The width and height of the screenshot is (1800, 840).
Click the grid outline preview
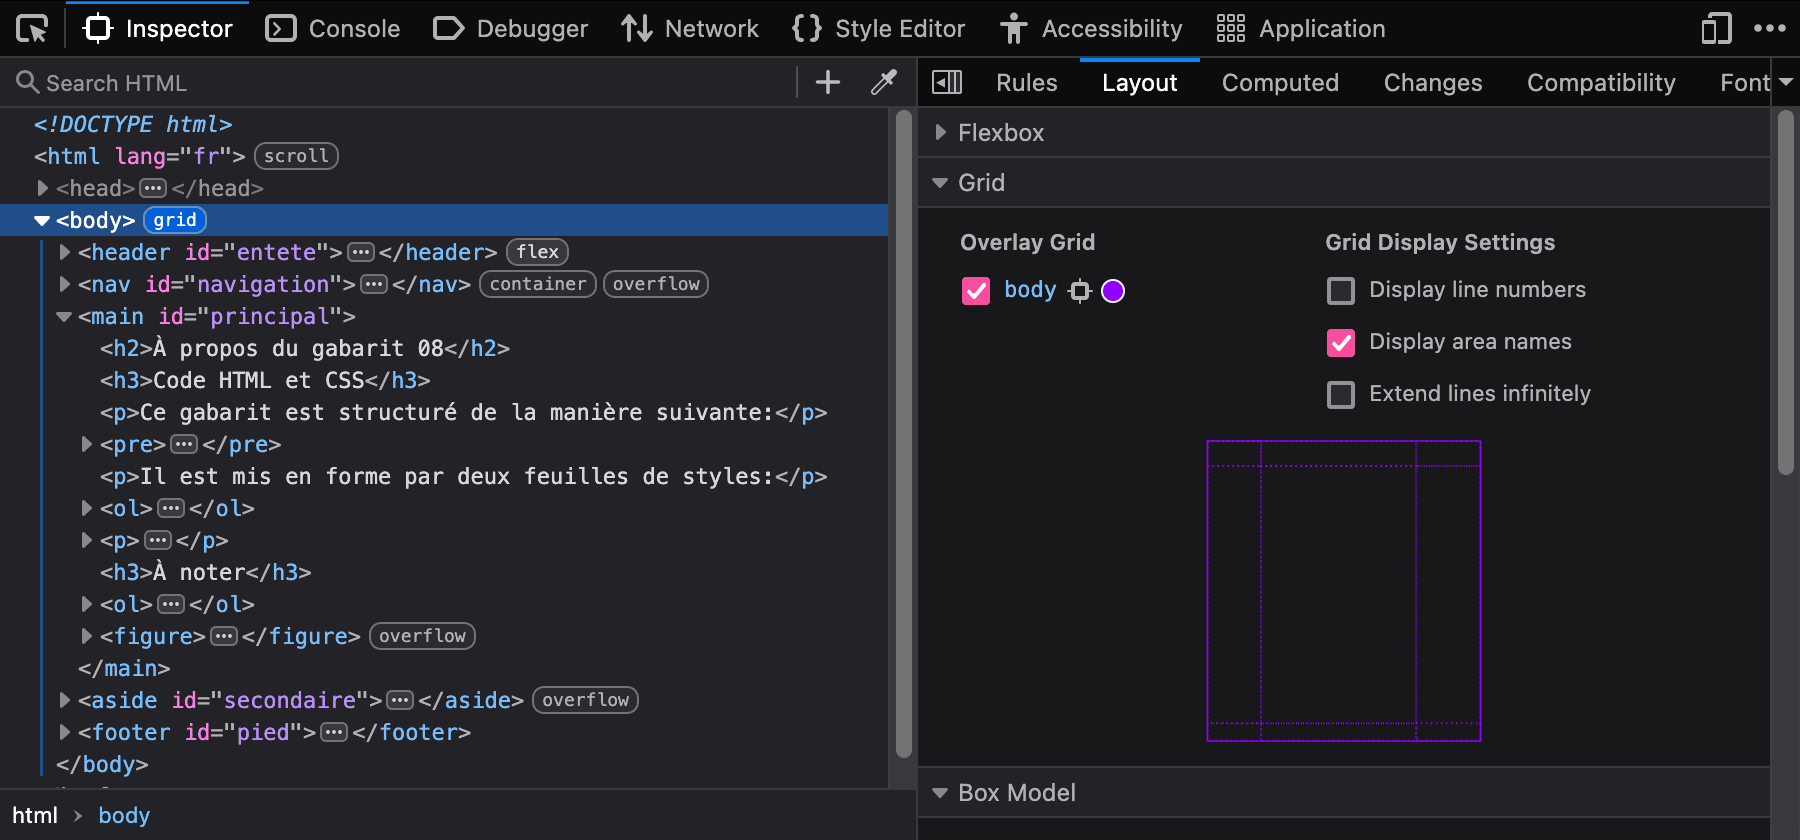(x=1344, y=591)
